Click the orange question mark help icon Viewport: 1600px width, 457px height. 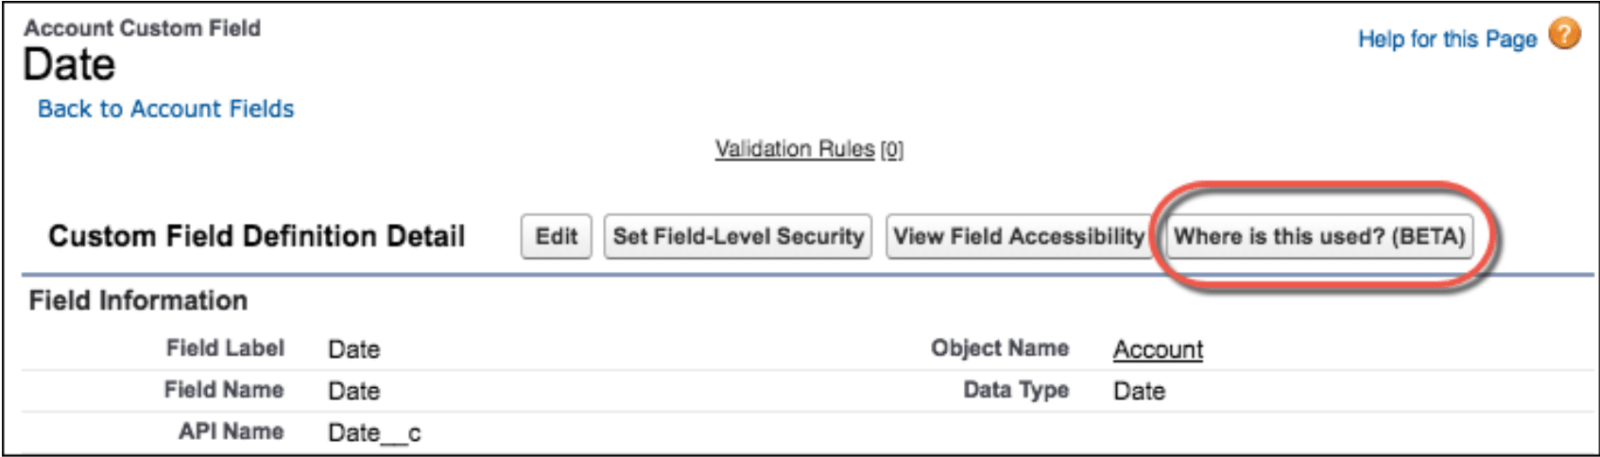pyautogui.click(x=1565, y=34)
